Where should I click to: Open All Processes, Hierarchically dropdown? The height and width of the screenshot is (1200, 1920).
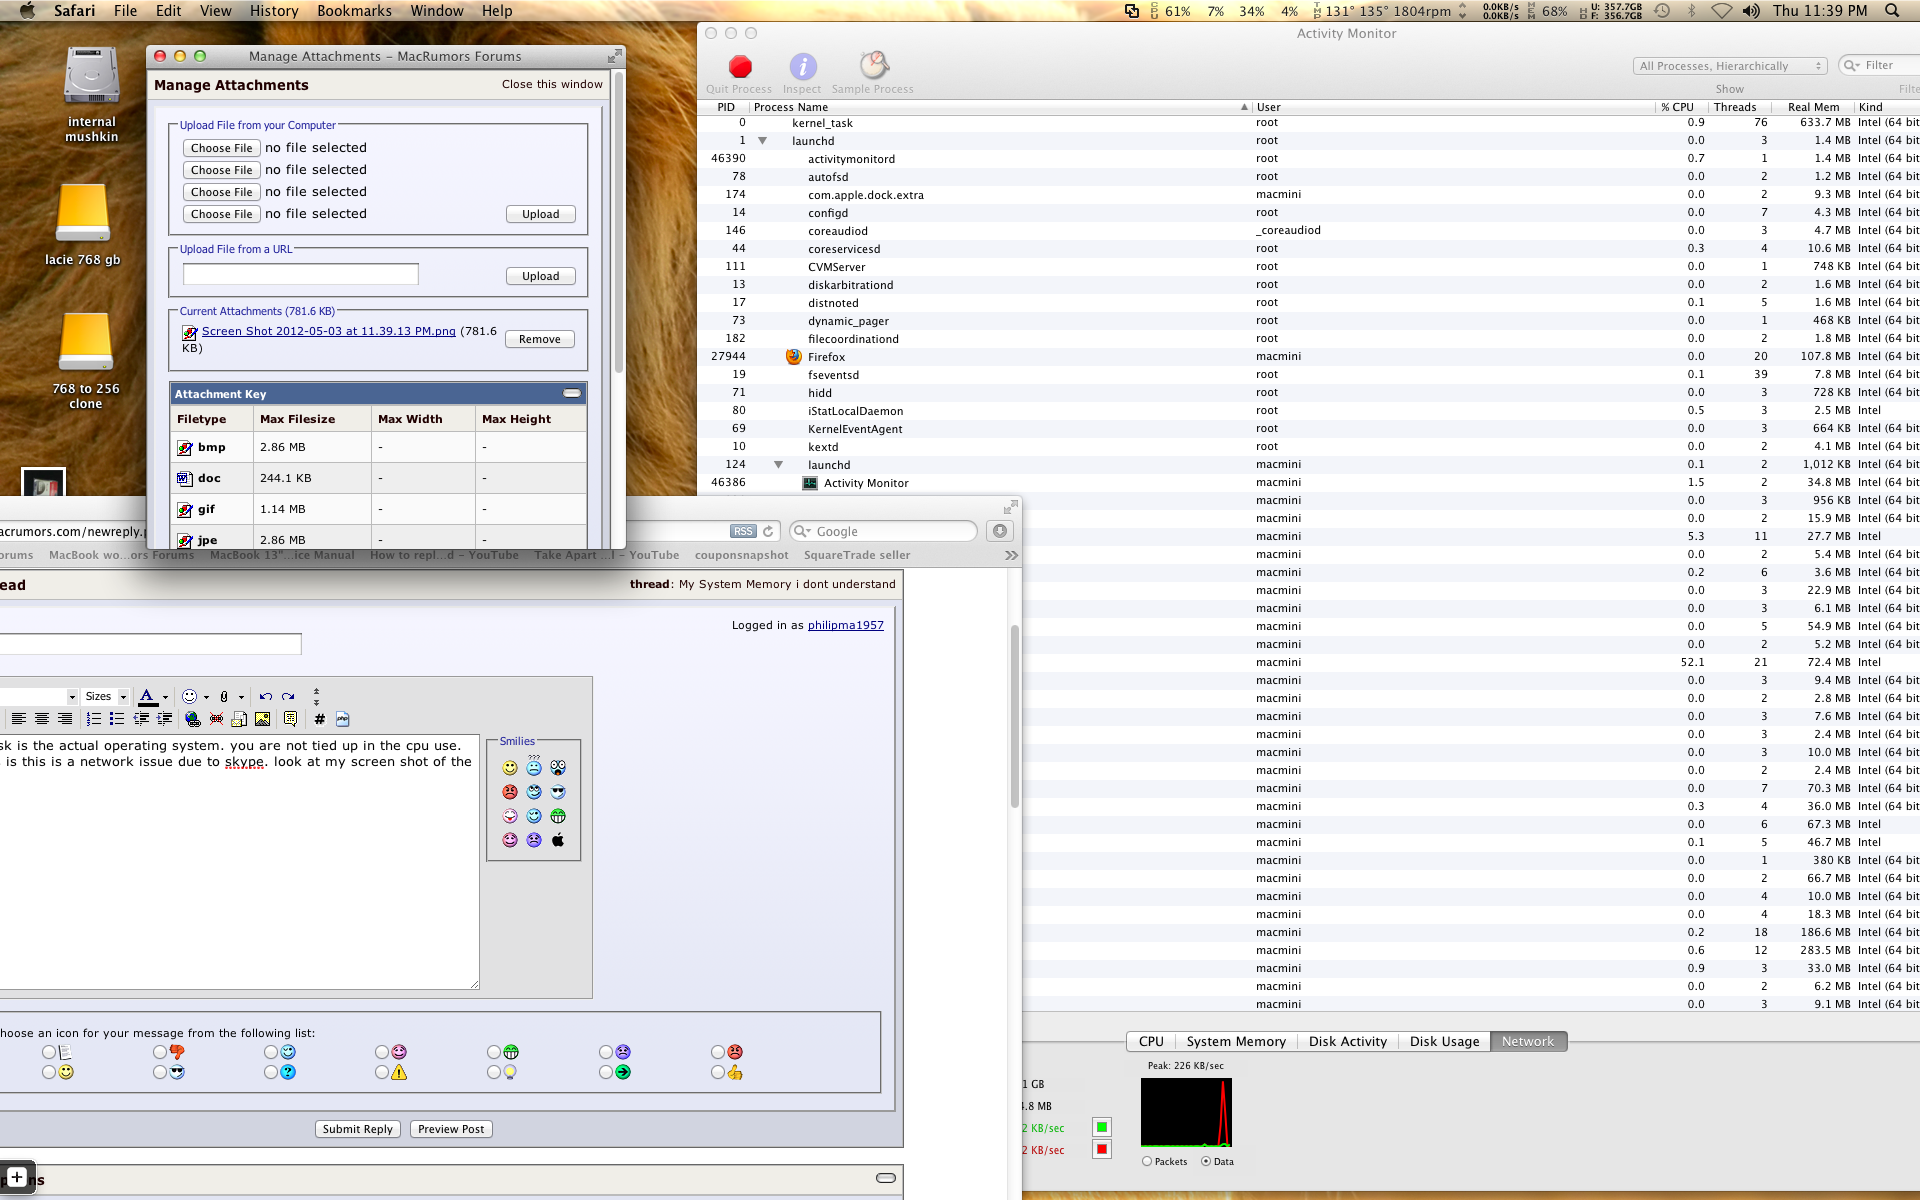click(x=1730, y=66)
